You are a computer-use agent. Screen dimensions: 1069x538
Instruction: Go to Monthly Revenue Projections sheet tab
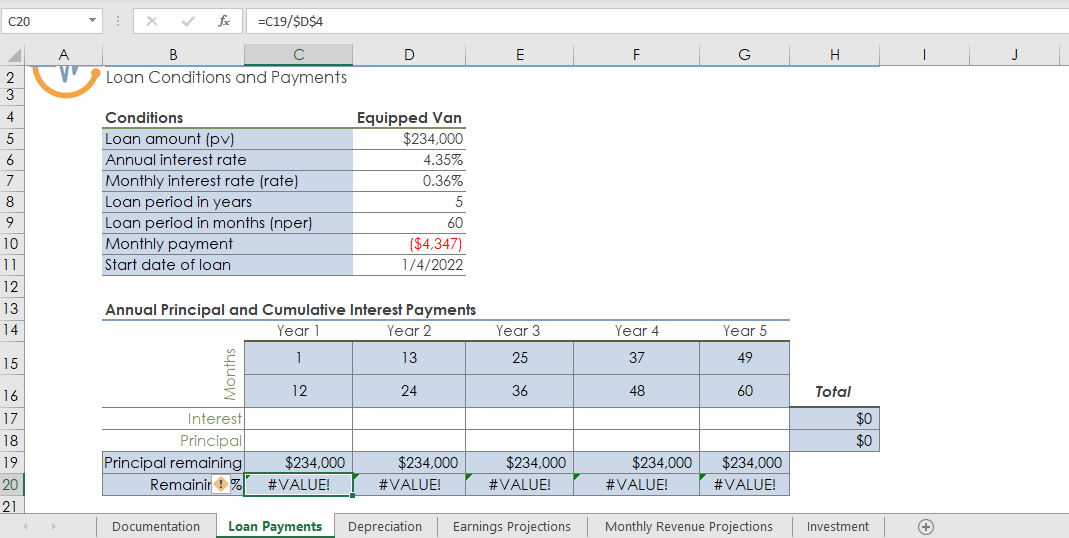689,526
